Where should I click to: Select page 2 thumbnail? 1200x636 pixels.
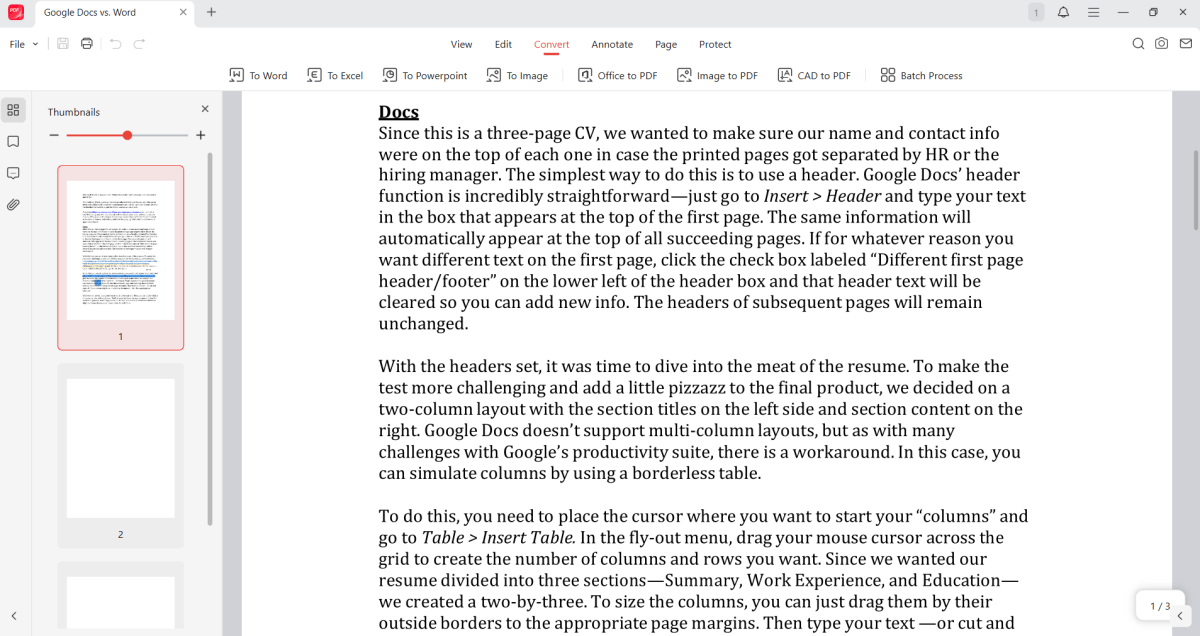coord(120,455)
